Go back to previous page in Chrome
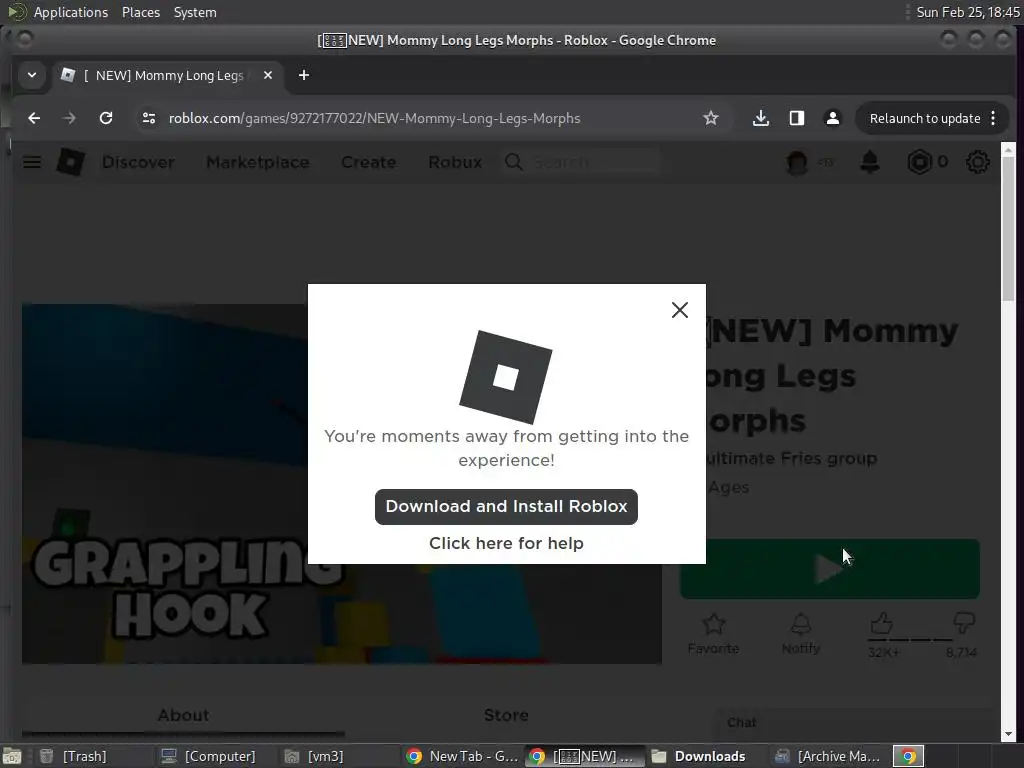The image size is (1024, 768). pos(34,118)
